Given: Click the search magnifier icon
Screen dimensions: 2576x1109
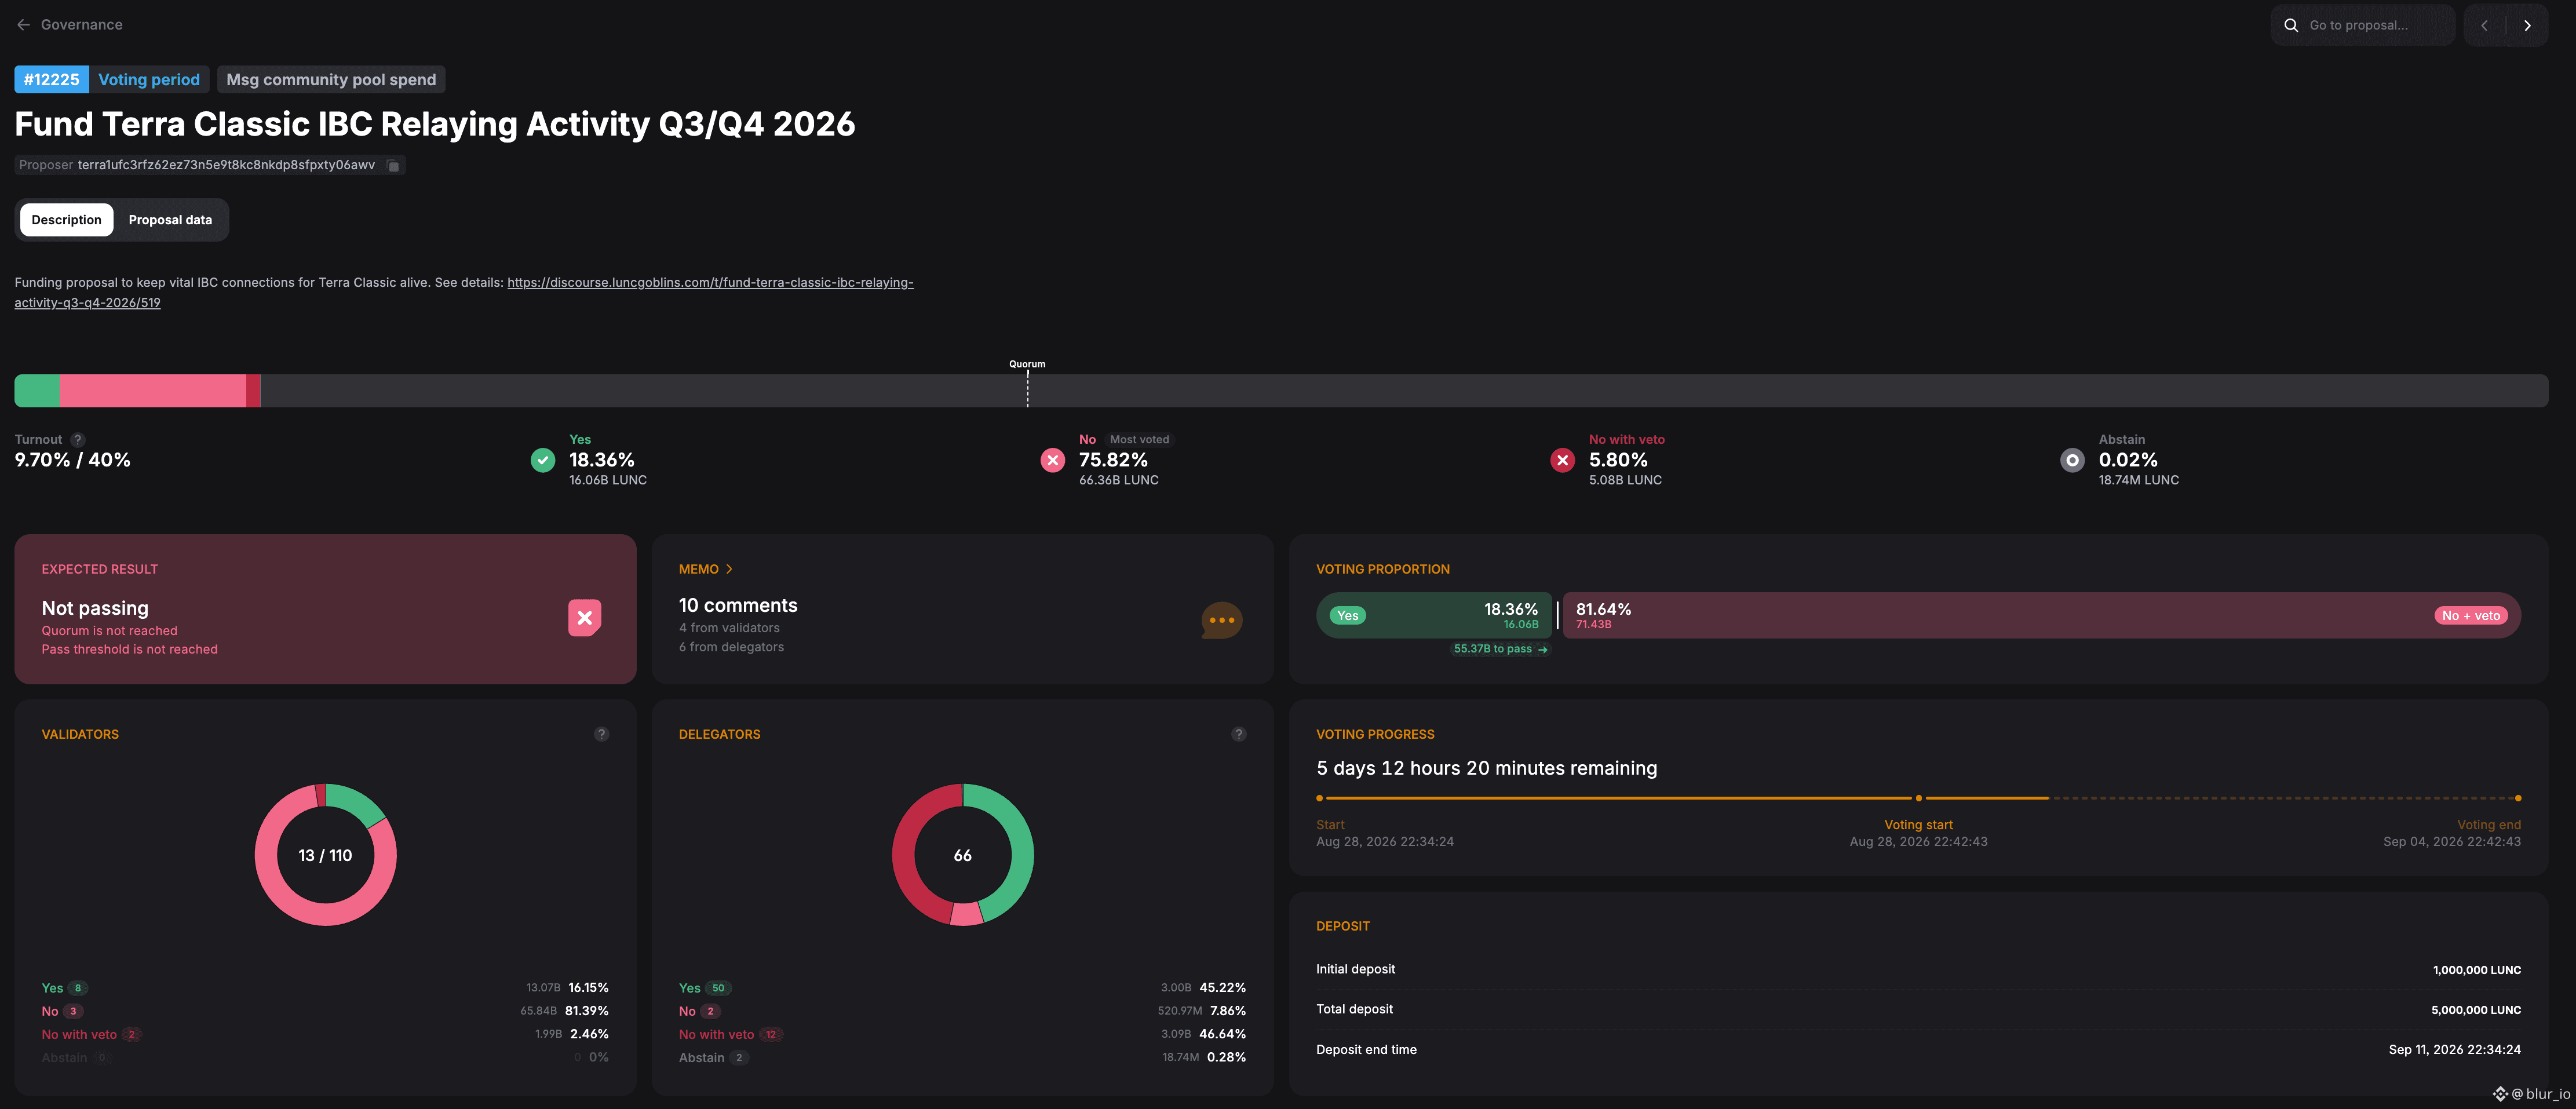Looking at the screenshot, I should pyautogui.click(x=2291, y=25).
